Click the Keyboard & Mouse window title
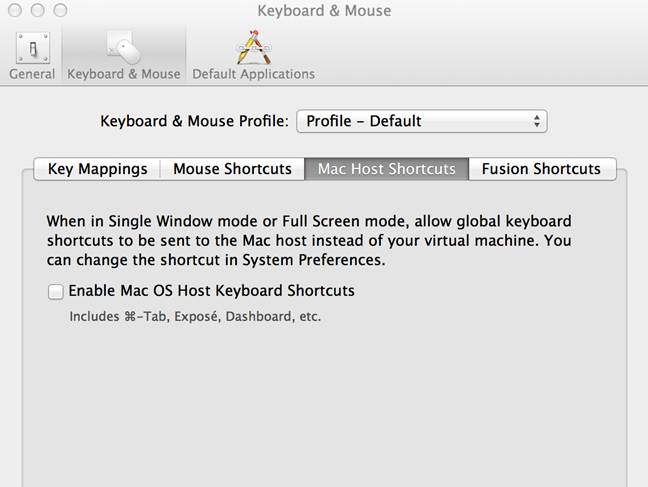648x487 pixels. tap(324, 11)
